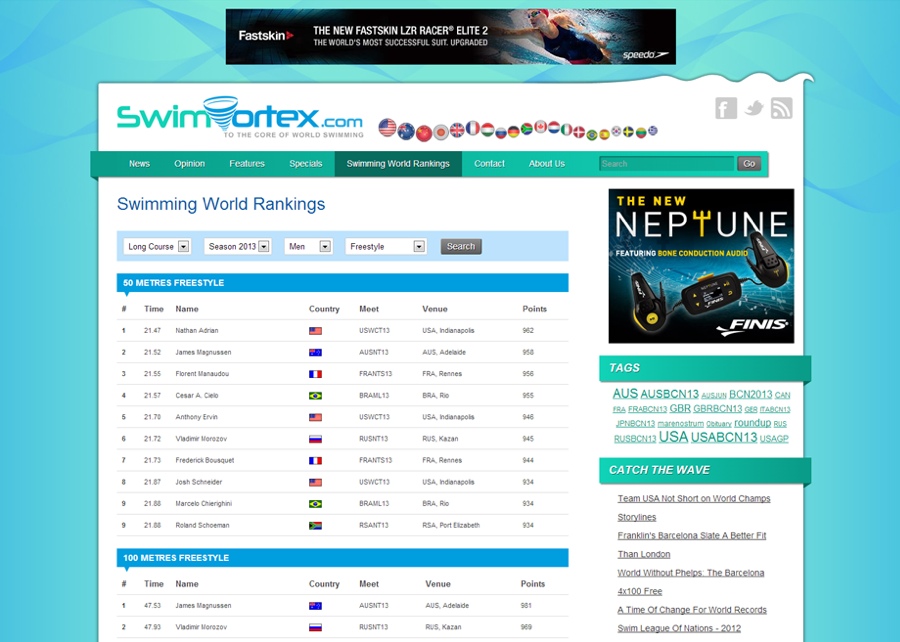Open the Facebook page icon

pos(726,108)
